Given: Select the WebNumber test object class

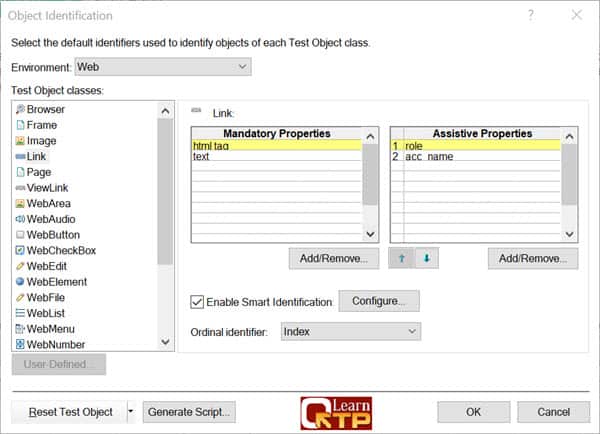Looking at the screenshot, I should coord(56,345).
